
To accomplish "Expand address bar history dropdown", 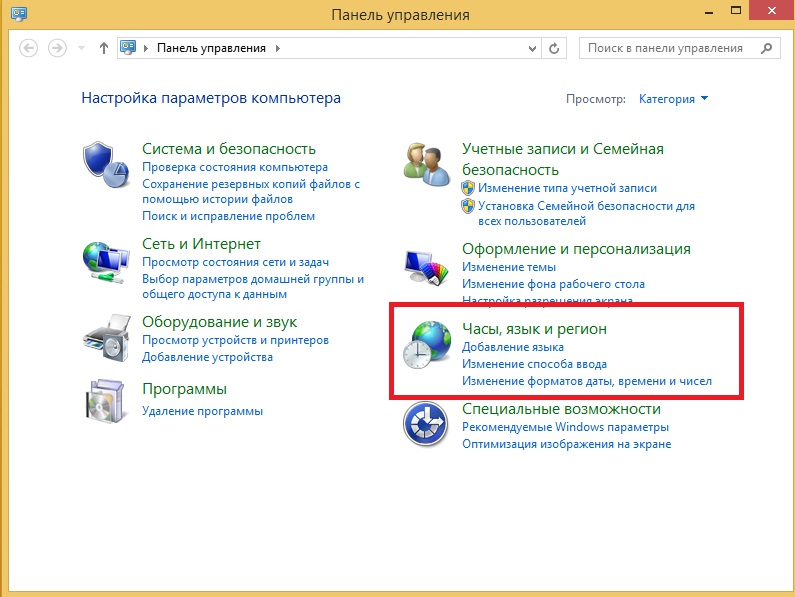I will [532, 49].
